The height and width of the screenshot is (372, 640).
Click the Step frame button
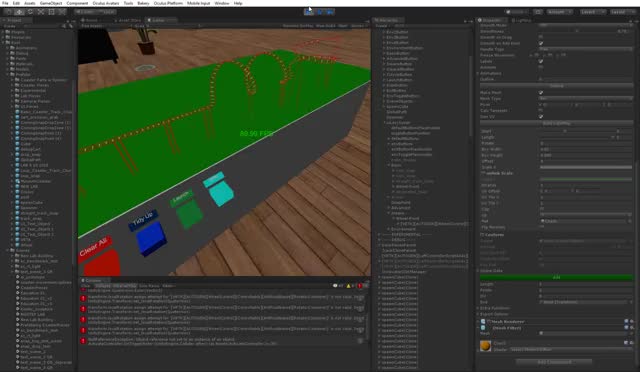pyautogui.click(x=330, y=12)
